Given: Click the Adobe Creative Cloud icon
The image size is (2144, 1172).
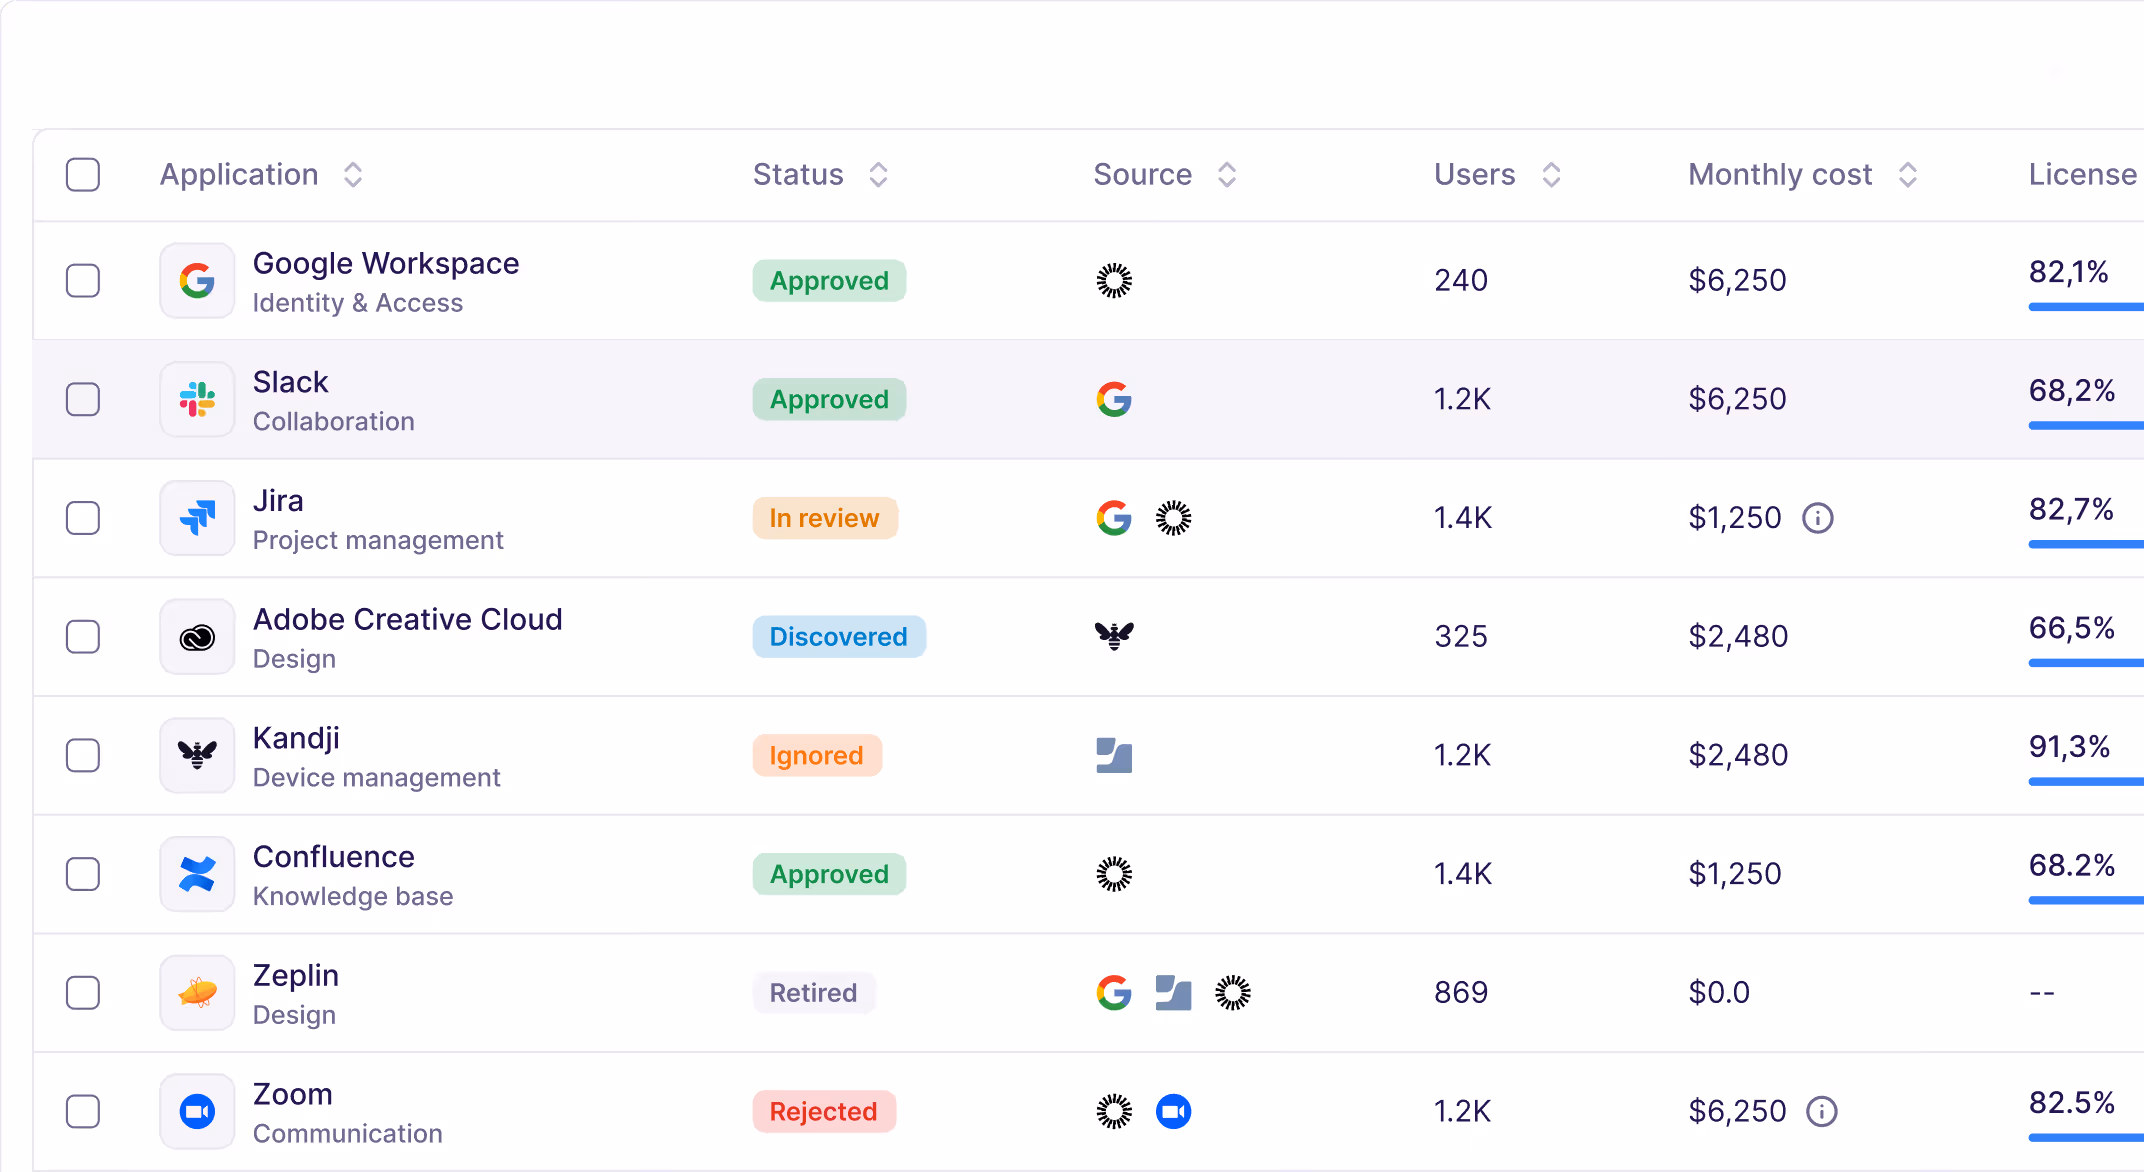Looking at the screenshot, I should coord(197,637).
